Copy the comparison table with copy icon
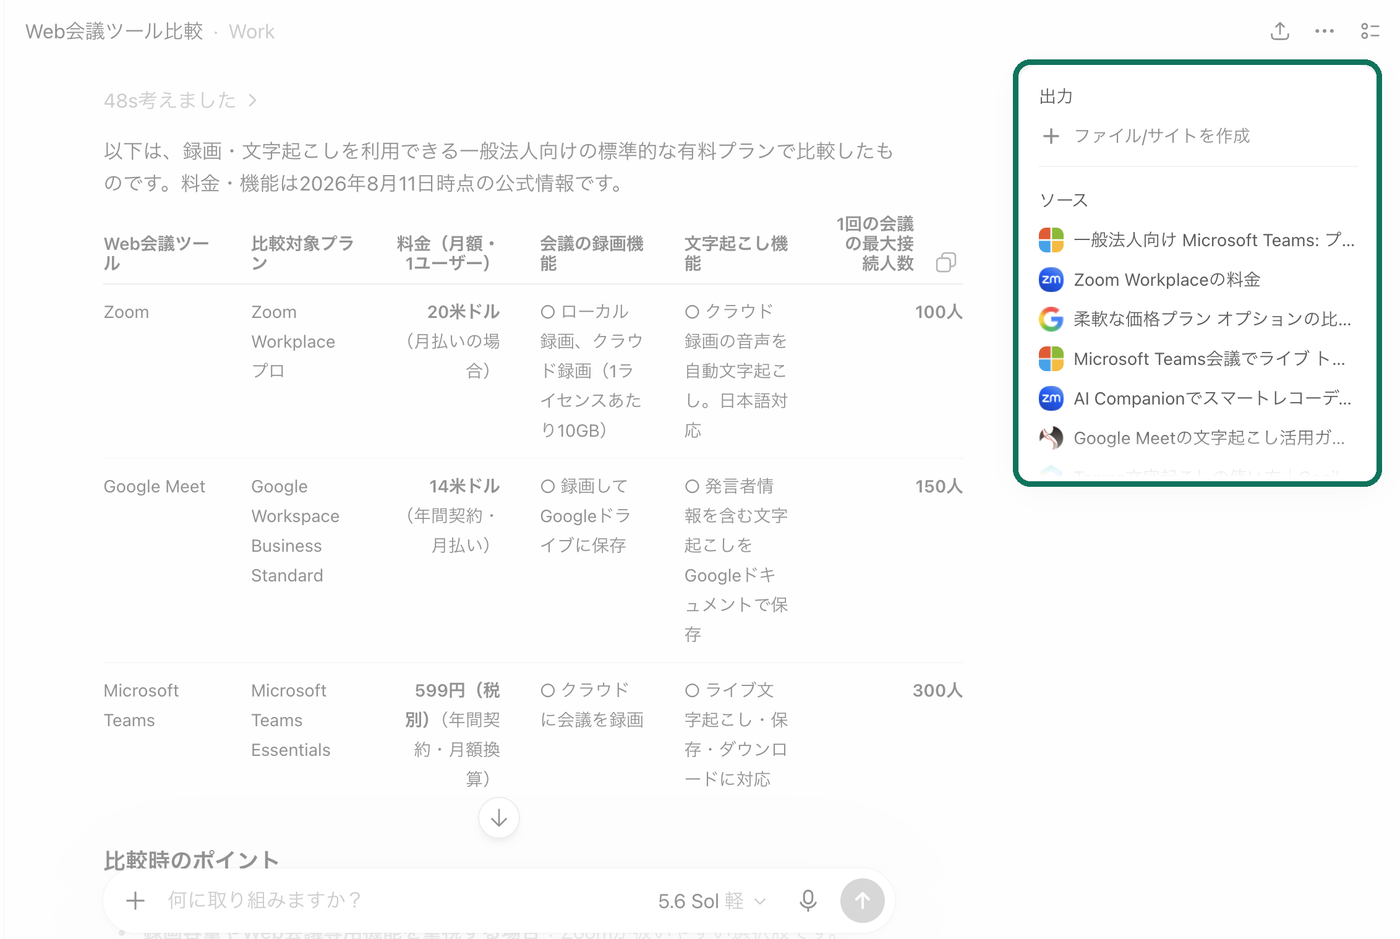The width and height of the screenshot is (1400, 939). (946, 262)
